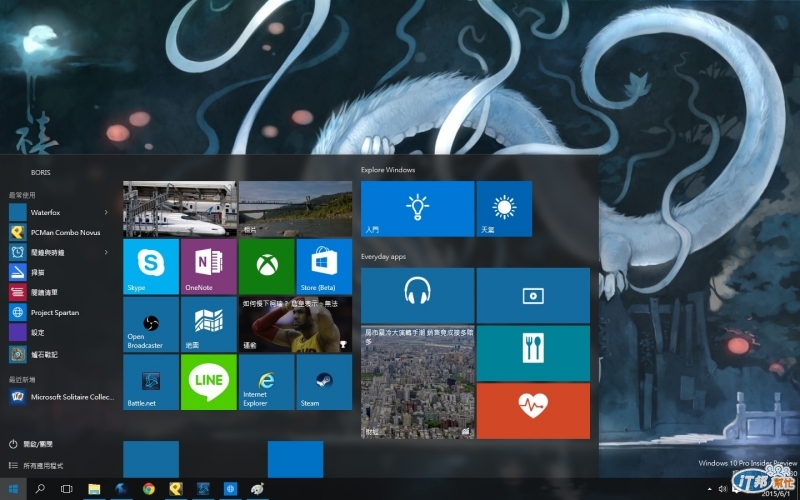
Task: Launch Chrome from the taskbar
Action: coord(148,489)
